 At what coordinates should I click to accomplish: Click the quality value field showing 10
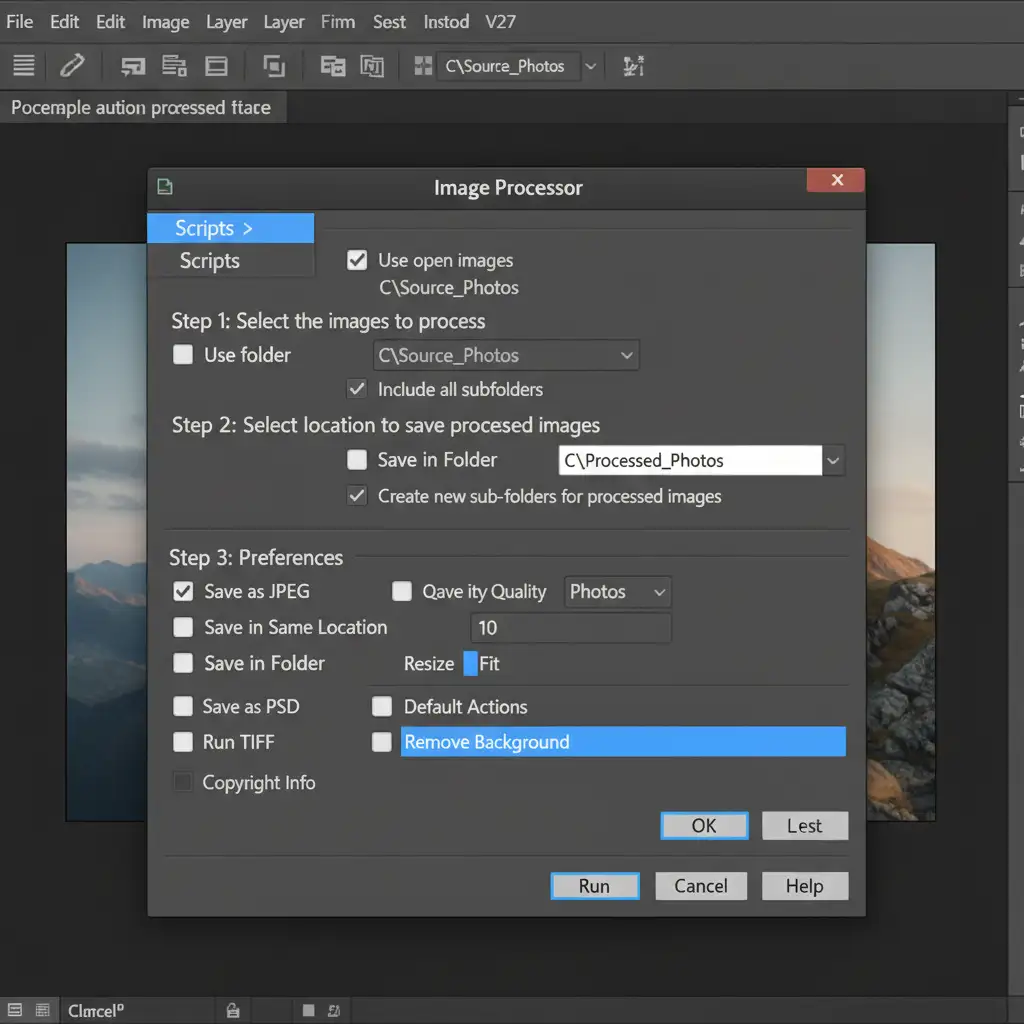click(x=570, y=628)
